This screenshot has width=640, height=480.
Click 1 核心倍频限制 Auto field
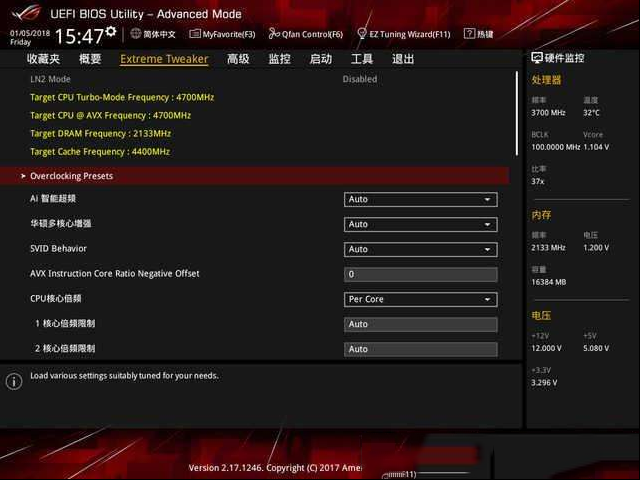(x=421, y=324)
